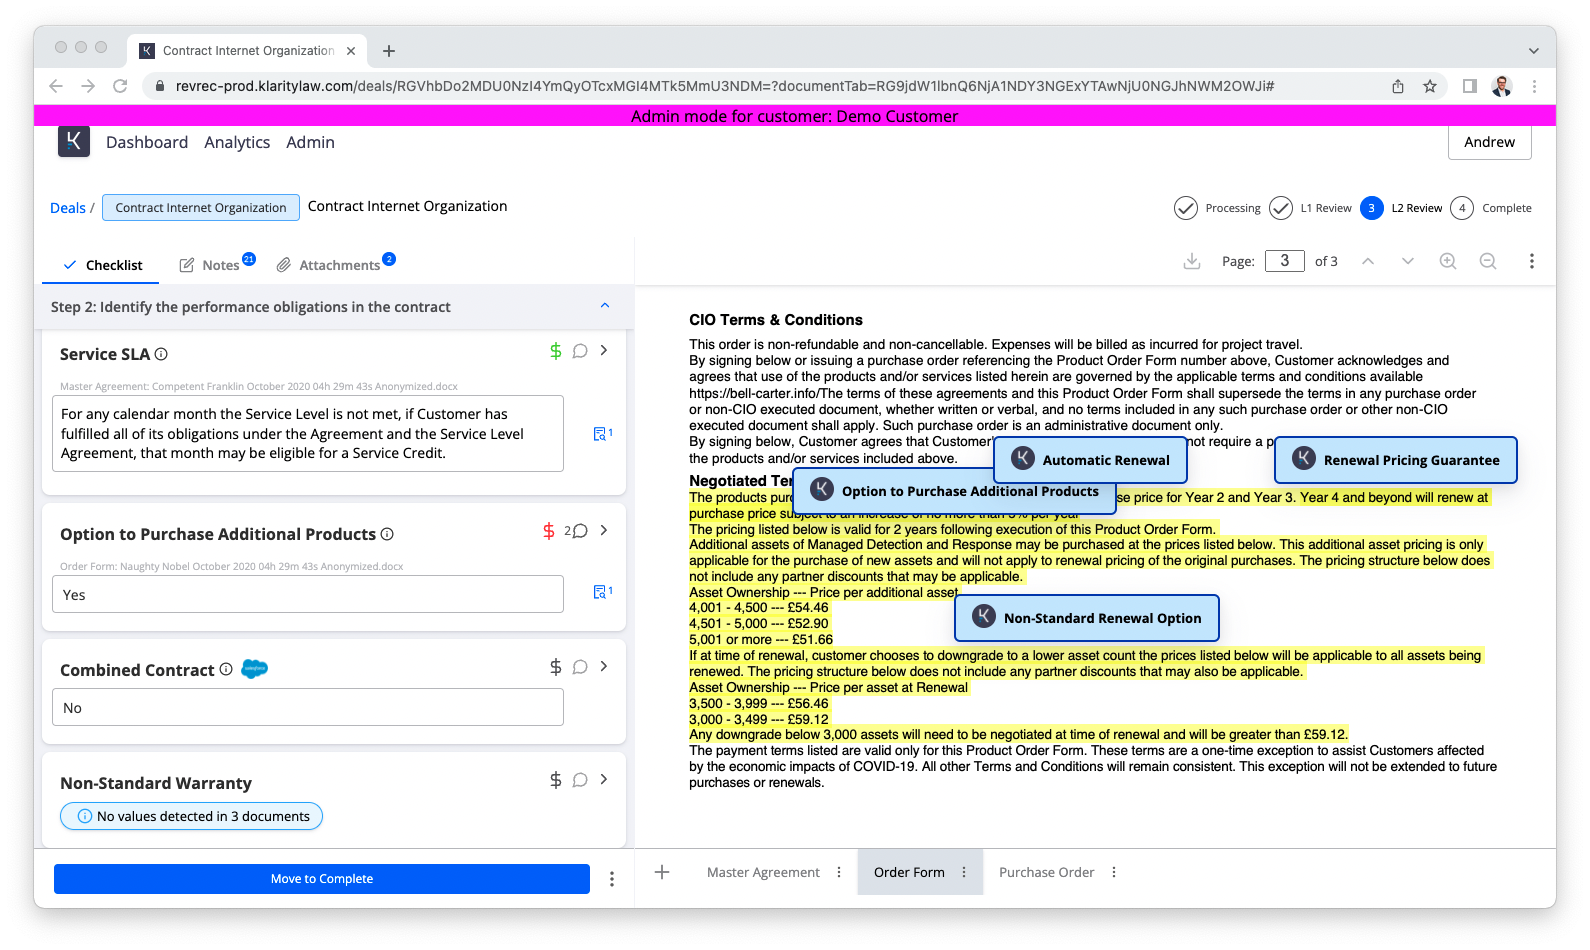The image size is (1590, 950).
Task: Click the Automatic Renewal annotation tag
Action: (x=1090, y=460)
